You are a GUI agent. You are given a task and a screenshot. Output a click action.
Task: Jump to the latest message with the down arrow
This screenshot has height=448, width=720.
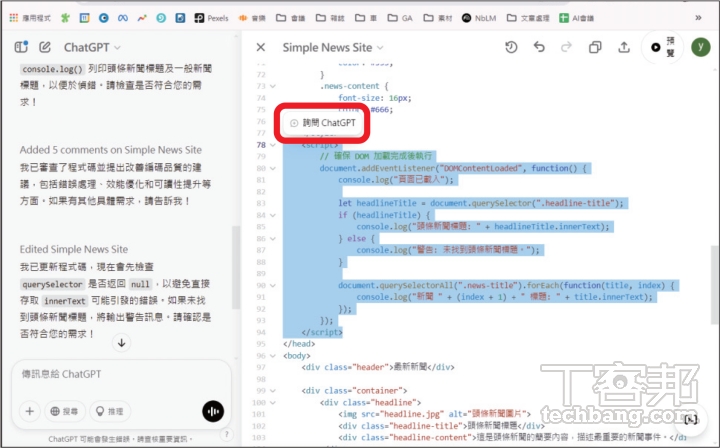(122, 343)
